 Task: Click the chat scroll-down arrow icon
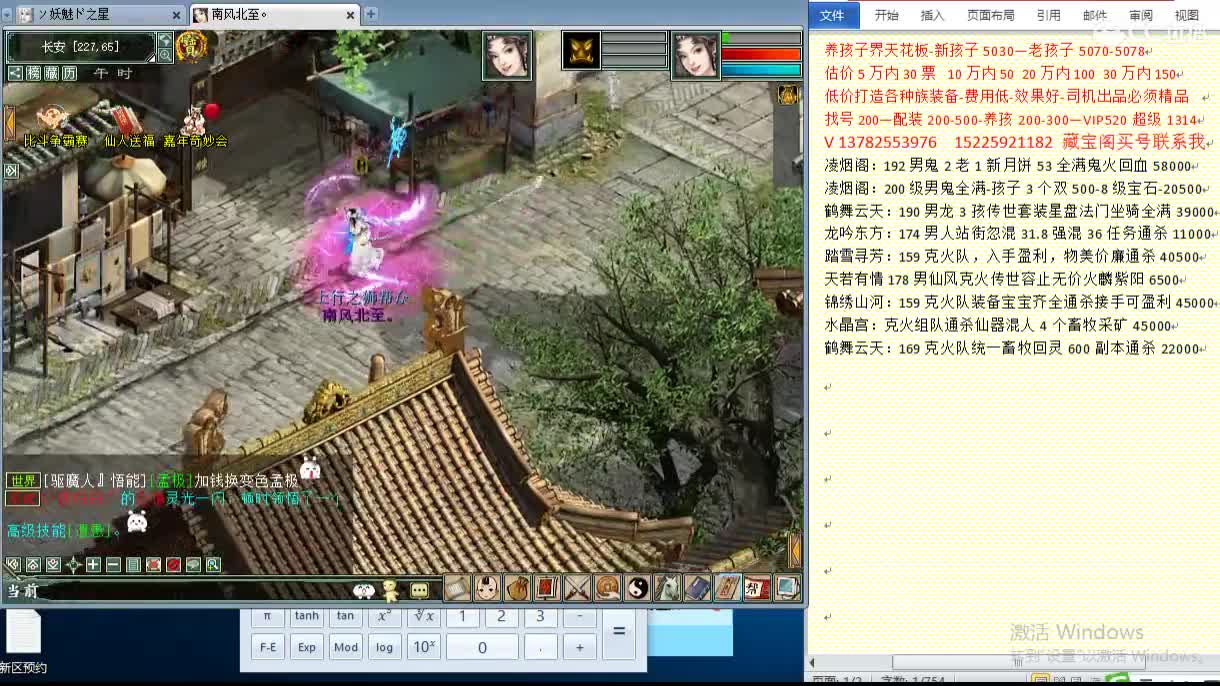point(53,565)
